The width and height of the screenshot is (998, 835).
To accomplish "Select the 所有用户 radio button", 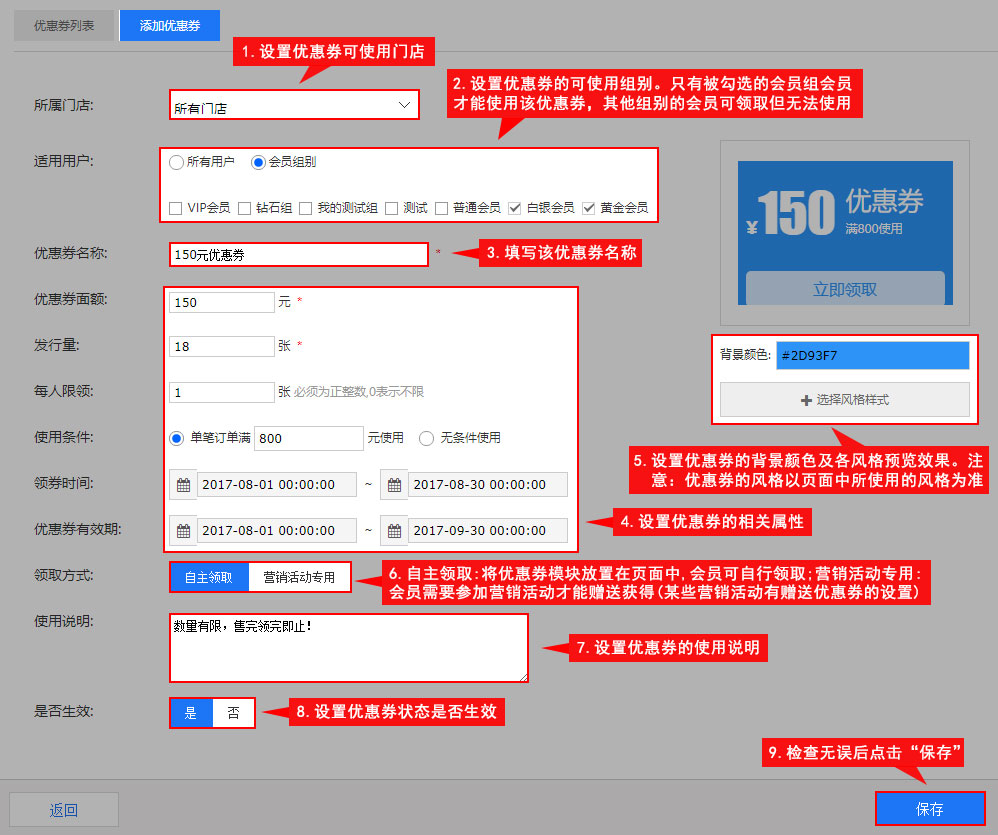I will pos(176,162).
